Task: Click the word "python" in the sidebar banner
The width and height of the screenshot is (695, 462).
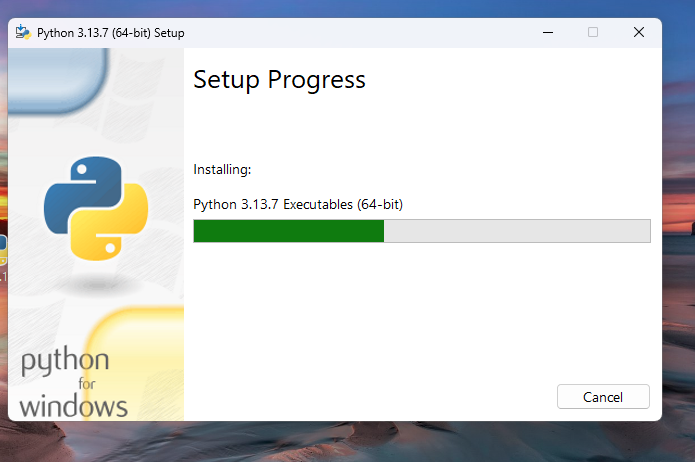Action: coord(65,361)
